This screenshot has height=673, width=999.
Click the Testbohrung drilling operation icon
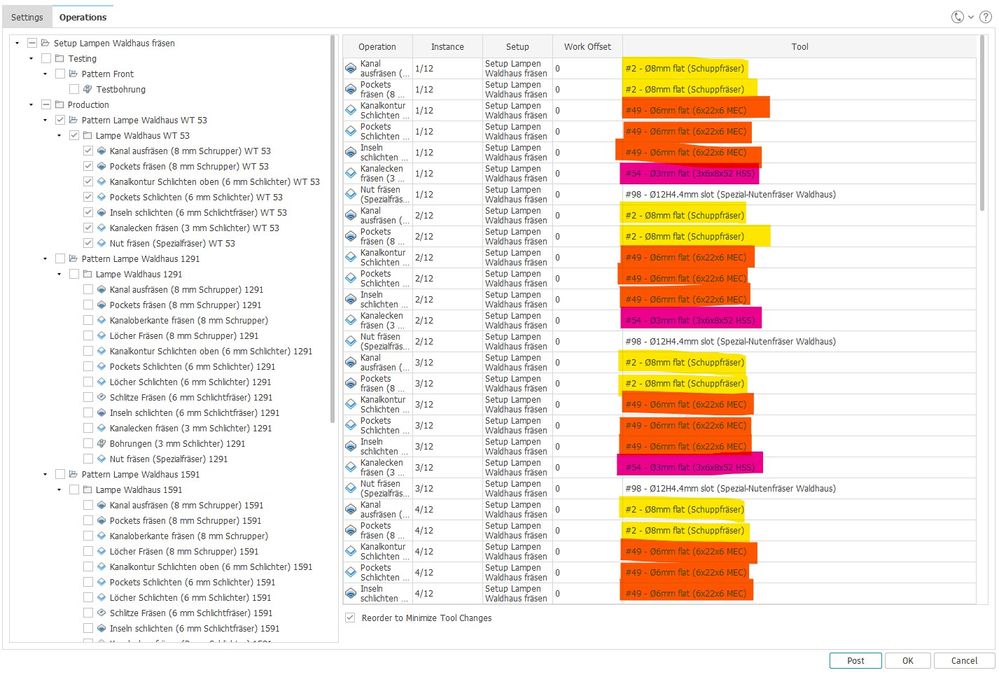[x=87, y=89]
